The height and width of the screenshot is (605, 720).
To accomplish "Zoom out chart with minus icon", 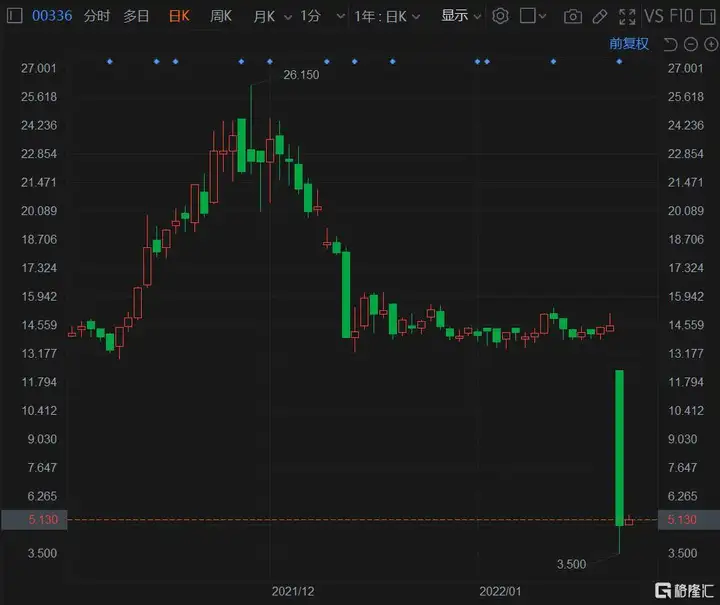I will coord(691,45).
